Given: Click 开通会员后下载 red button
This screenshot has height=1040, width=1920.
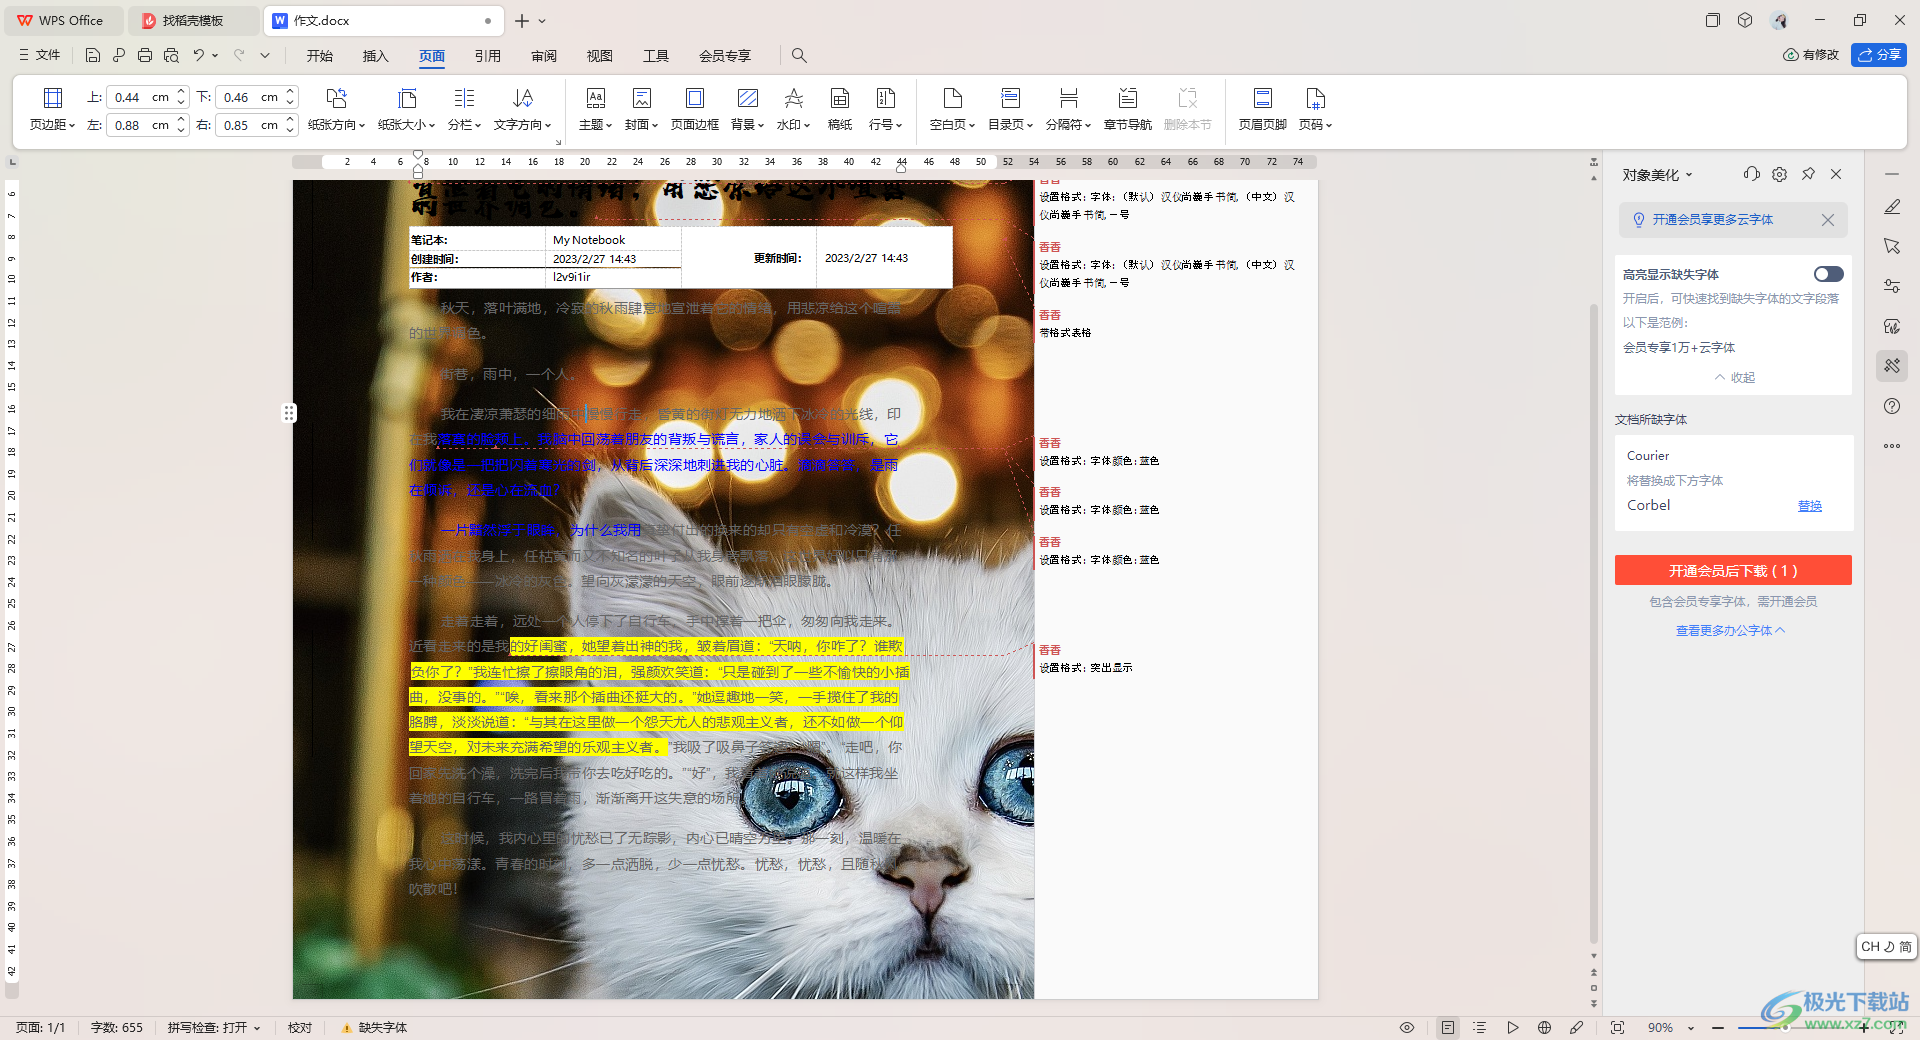Looking at the screenshot, I should point(1733,570).
